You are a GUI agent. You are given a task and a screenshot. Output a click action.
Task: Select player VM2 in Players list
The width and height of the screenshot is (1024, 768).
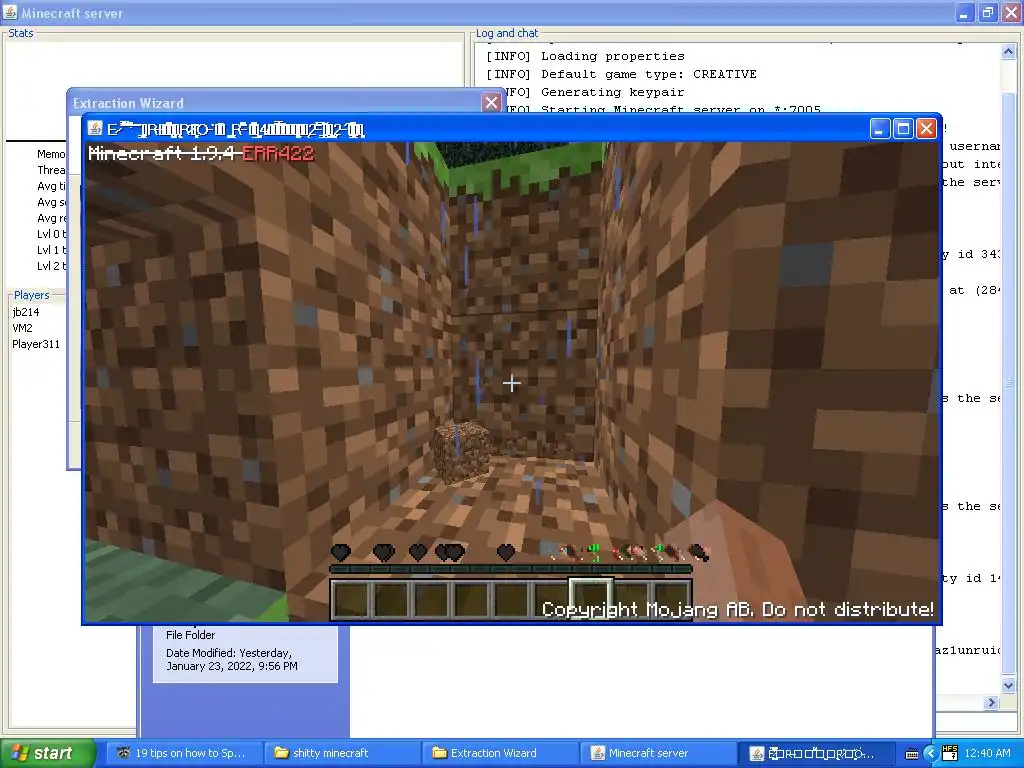click(x=22, y=328)
